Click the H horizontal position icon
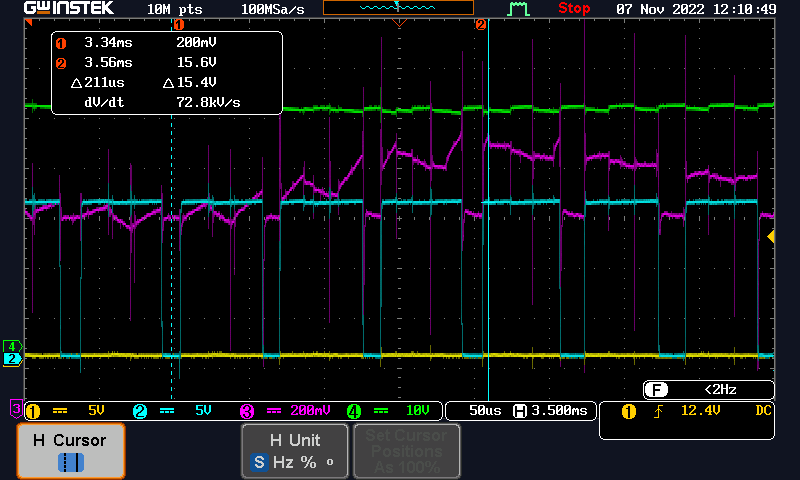This screenshot has height=480, width=800. tap(520, 411)
